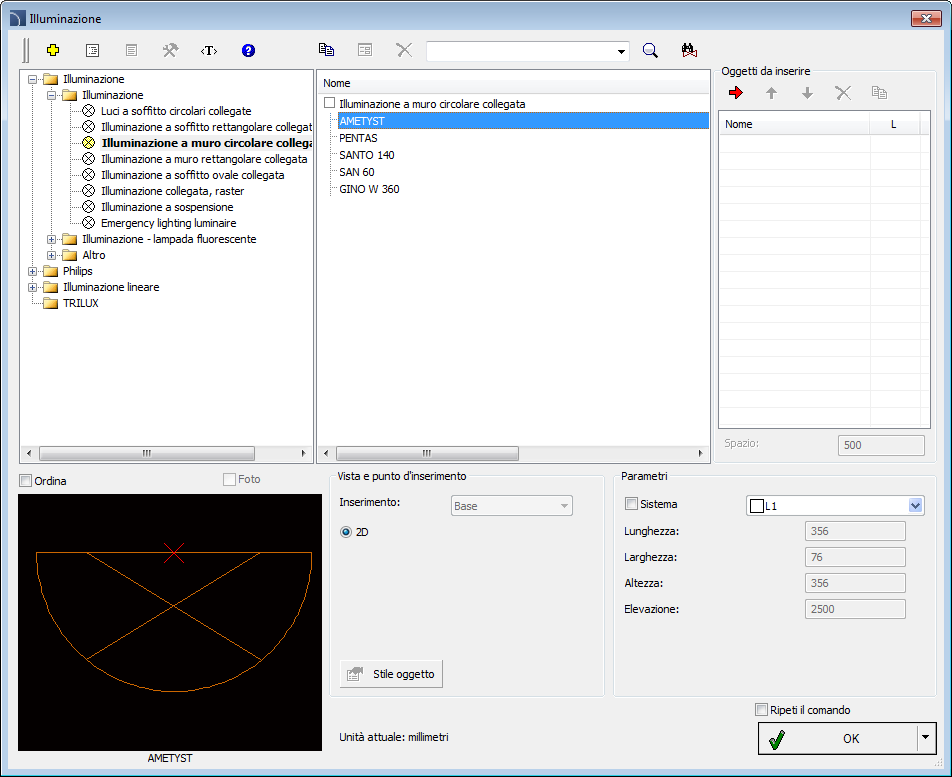Open the search combo box dropdown
Viewport: 952px width, 777px height.
pos(621,52)
